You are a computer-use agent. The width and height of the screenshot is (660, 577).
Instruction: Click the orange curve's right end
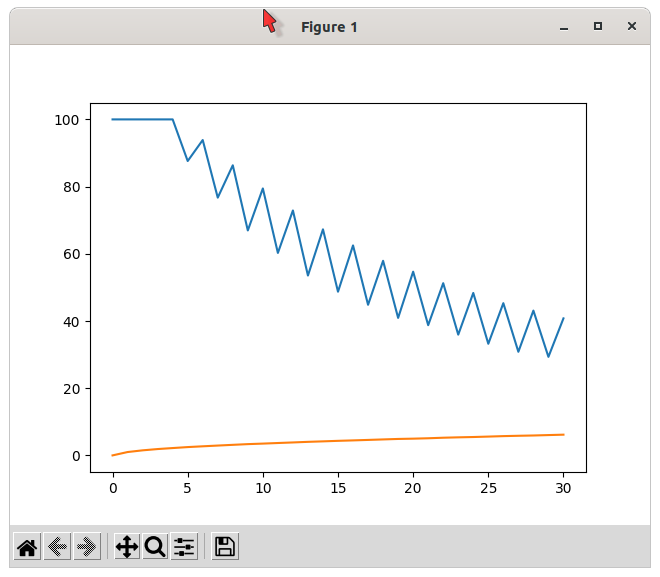tap(563, 435)
